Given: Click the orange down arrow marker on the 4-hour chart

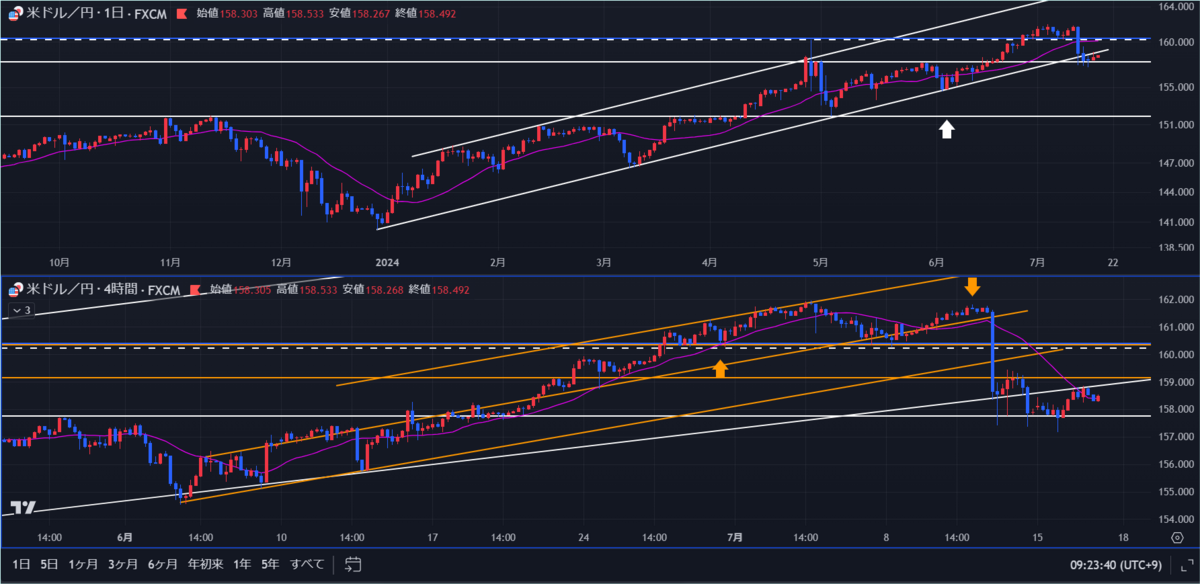Looking at the screenshot, I should tap(972, 286).
